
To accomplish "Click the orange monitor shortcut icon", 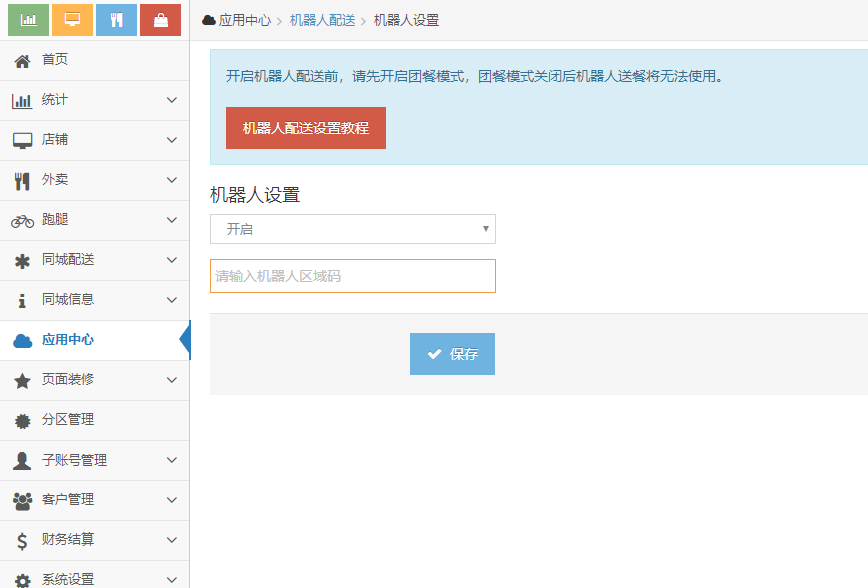I will 72,19.
